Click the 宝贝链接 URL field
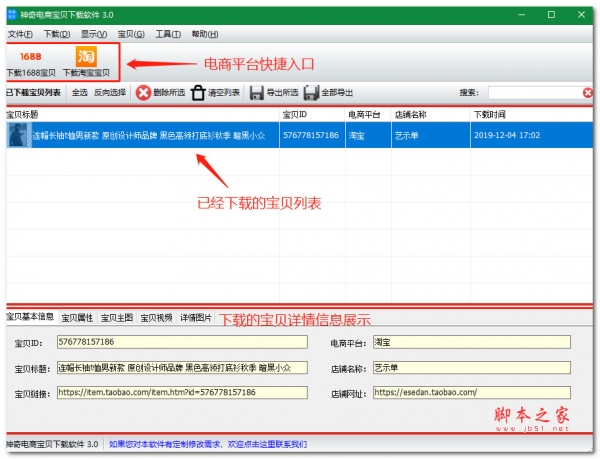Screen dimensions: 600x459 point(182,392)
